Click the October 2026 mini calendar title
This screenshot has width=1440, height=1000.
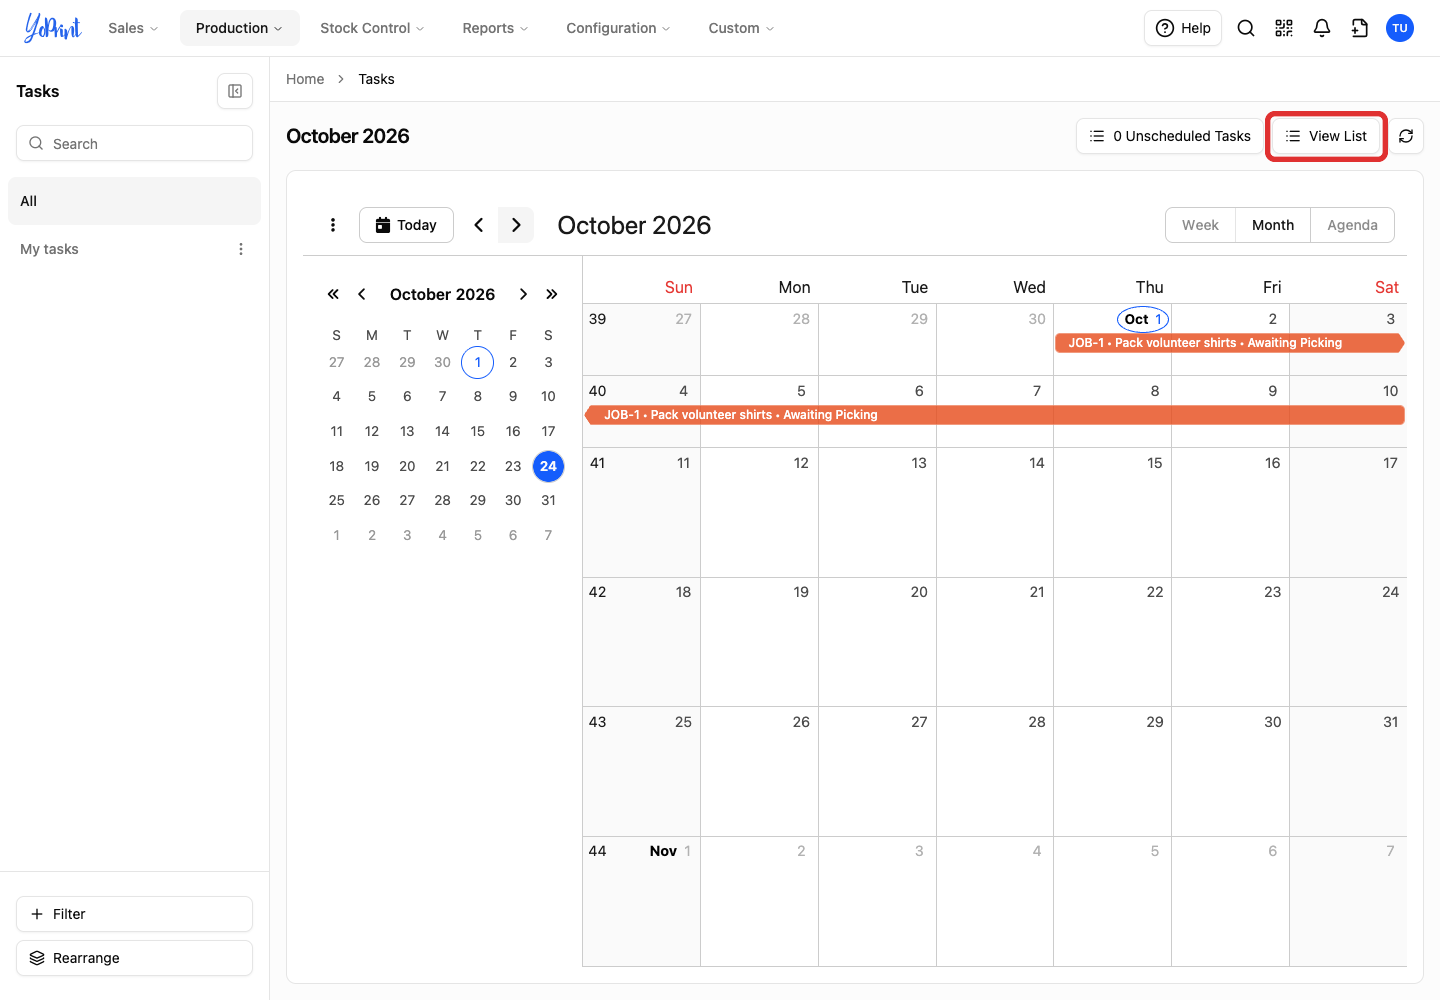coord(442,294)
